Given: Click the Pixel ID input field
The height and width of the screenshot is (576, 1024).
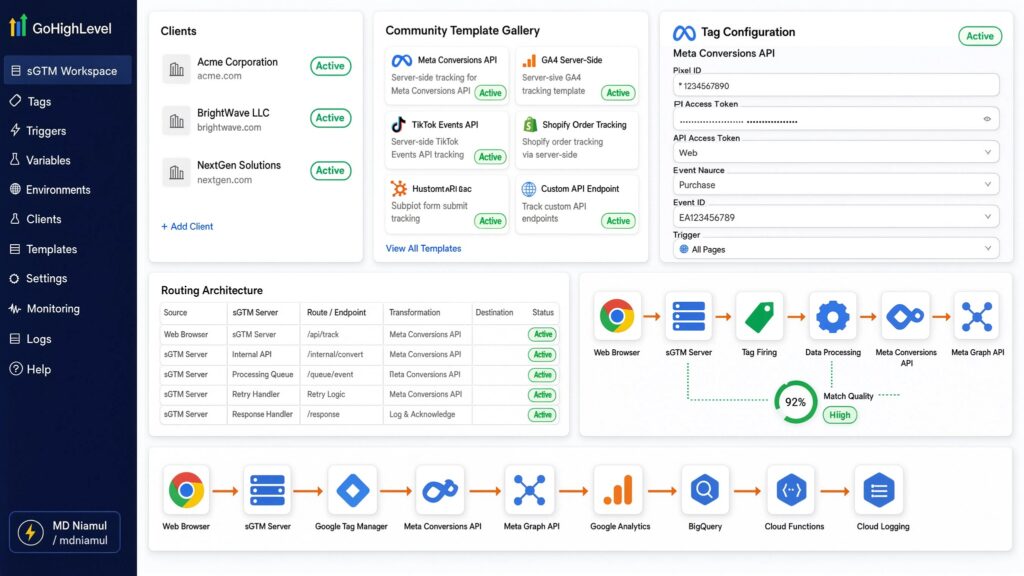Looking at the screenshot, I should [836, 86].
